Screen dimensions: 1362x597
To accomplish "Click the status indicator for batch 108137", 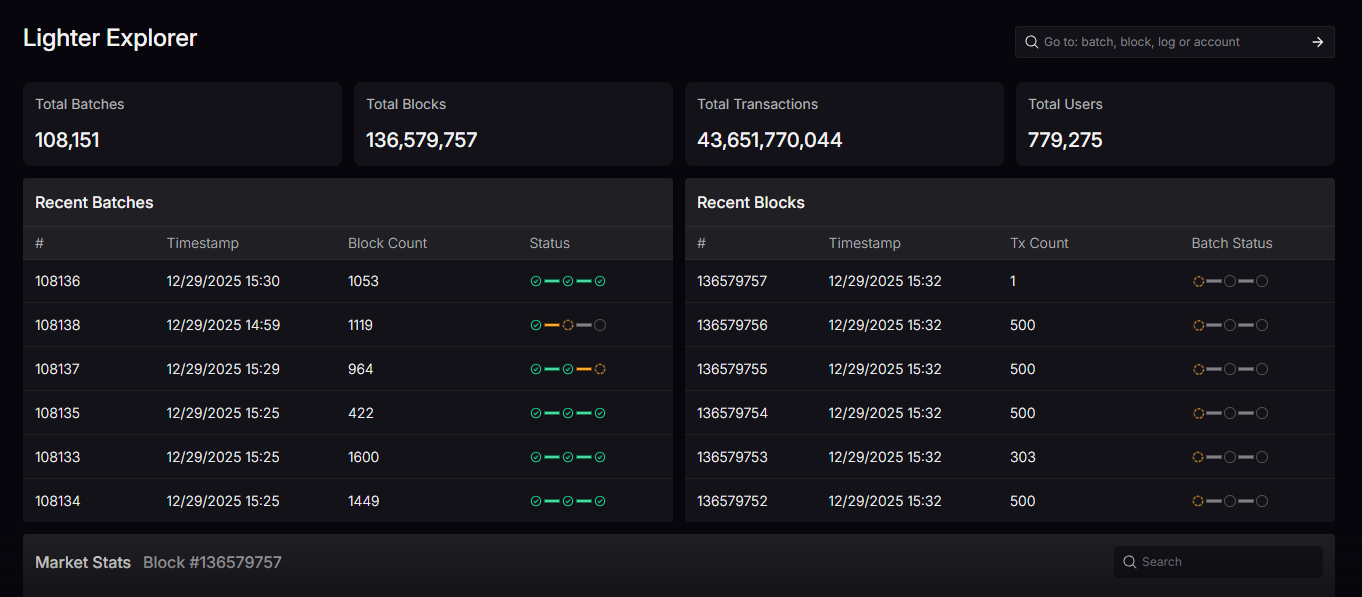I will 567,369.
